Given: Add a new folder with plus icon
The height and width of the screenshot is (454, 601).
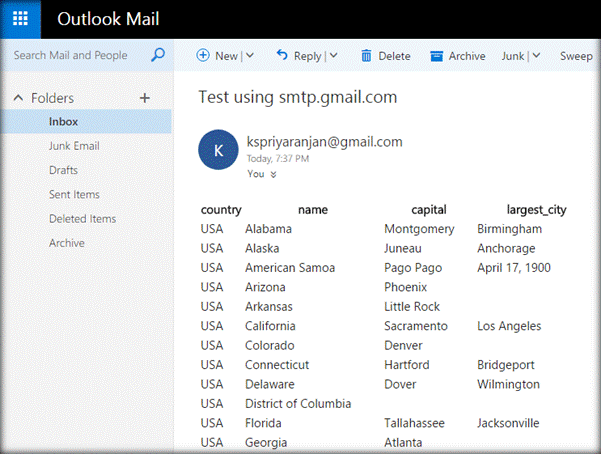Looking at the screenshot, I should [144, 98].
